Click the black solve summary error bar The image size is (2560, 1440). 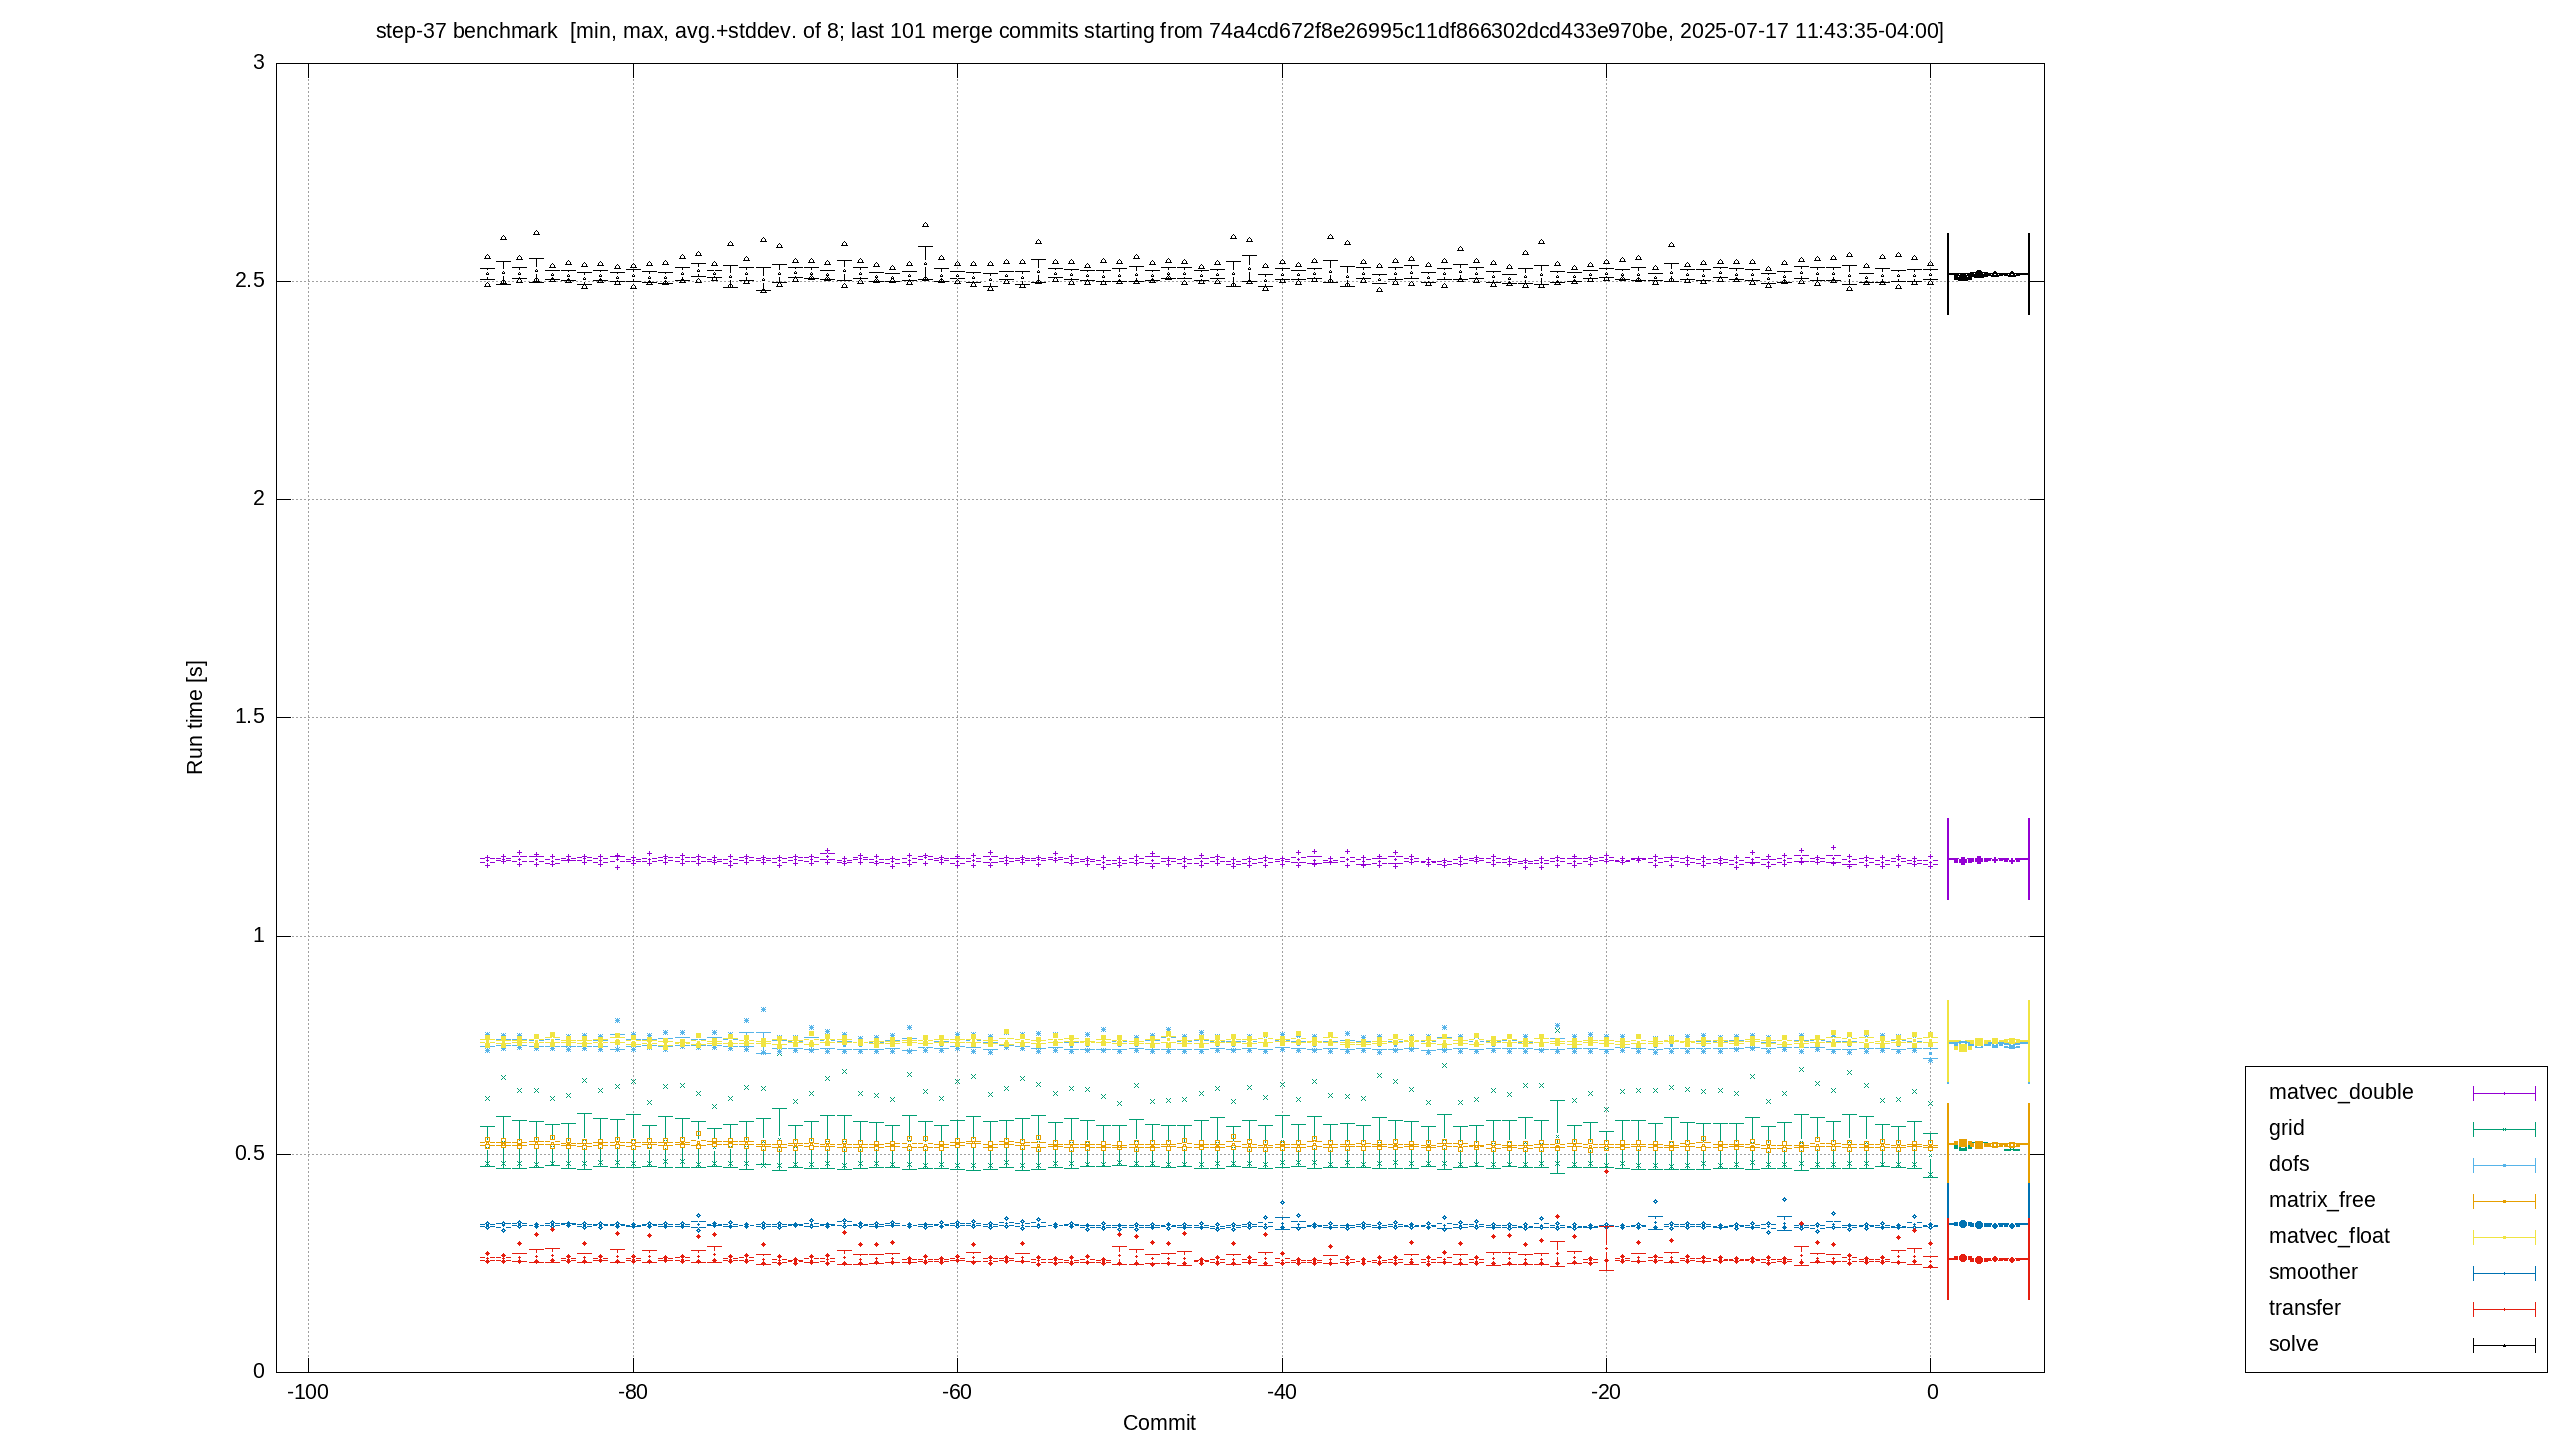pos(1988,274)
